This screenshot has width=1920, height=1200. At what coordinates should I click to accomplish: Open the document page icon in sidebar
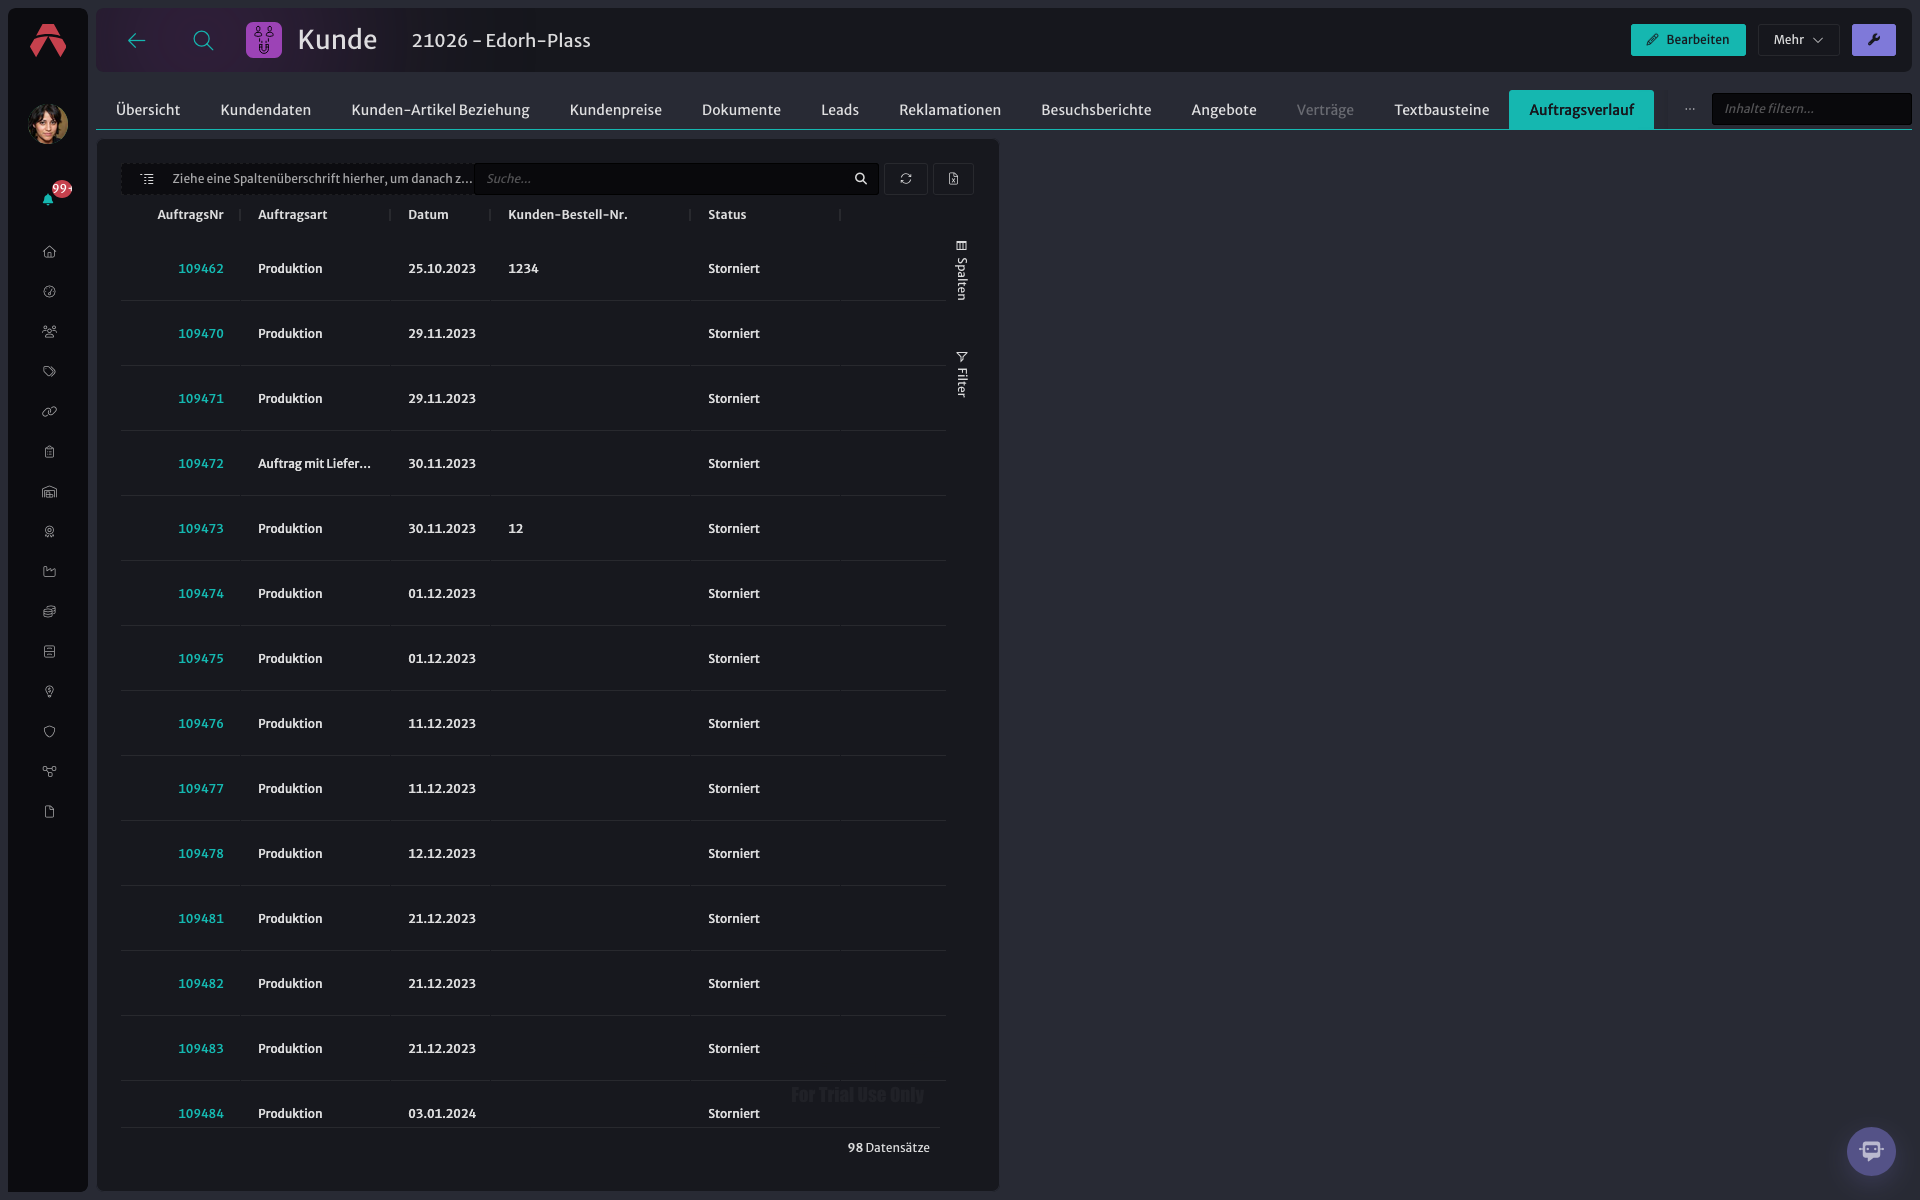point(49,812)
